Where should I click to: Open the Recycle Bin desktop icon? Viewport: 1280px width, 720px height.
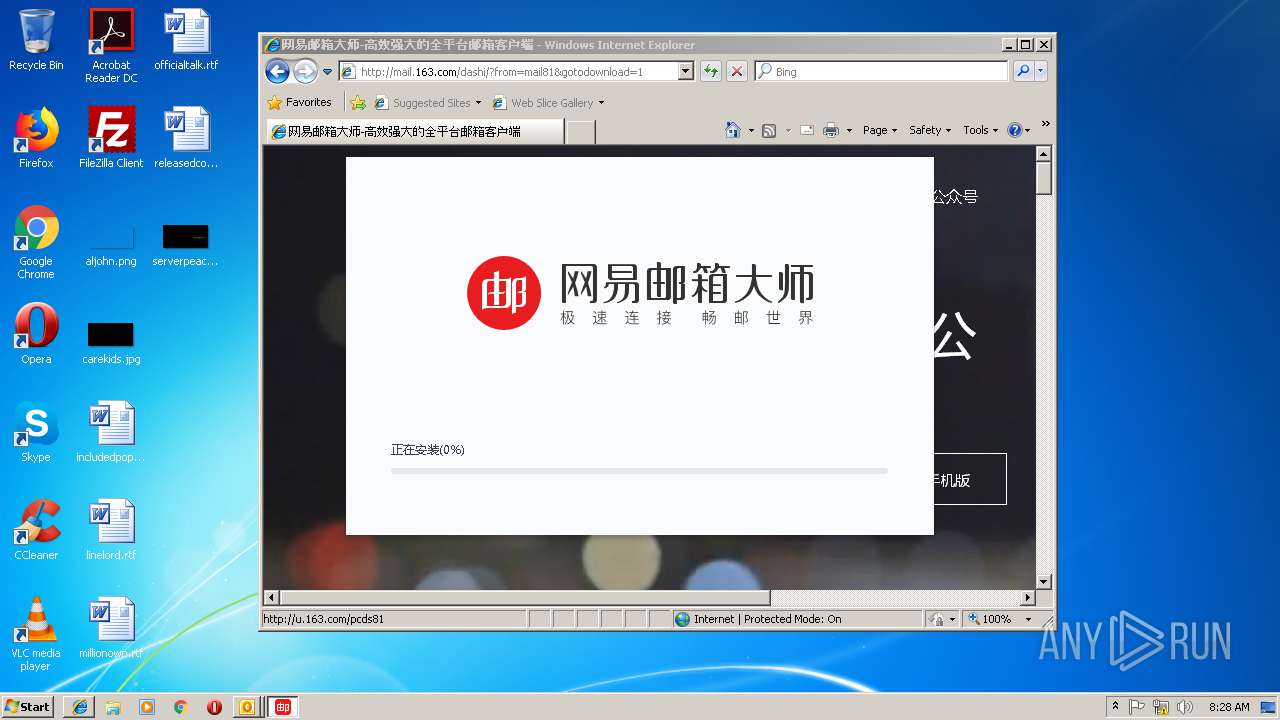point(36,40)
